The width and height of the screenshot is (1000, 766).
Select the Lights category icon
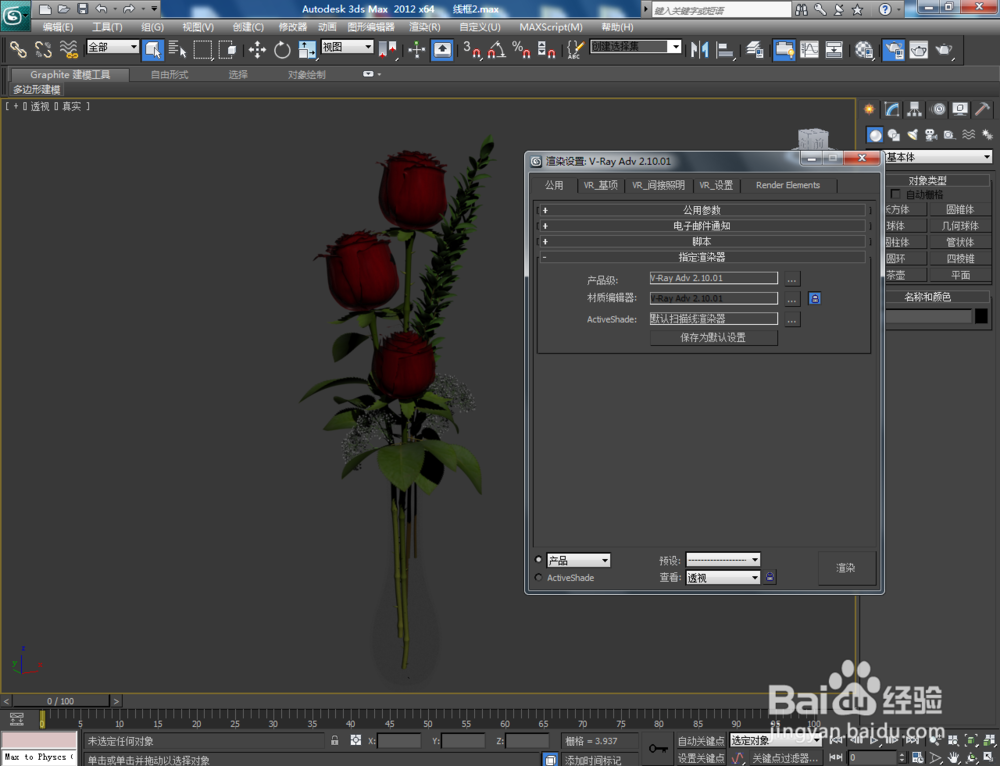tap(913, 135)
